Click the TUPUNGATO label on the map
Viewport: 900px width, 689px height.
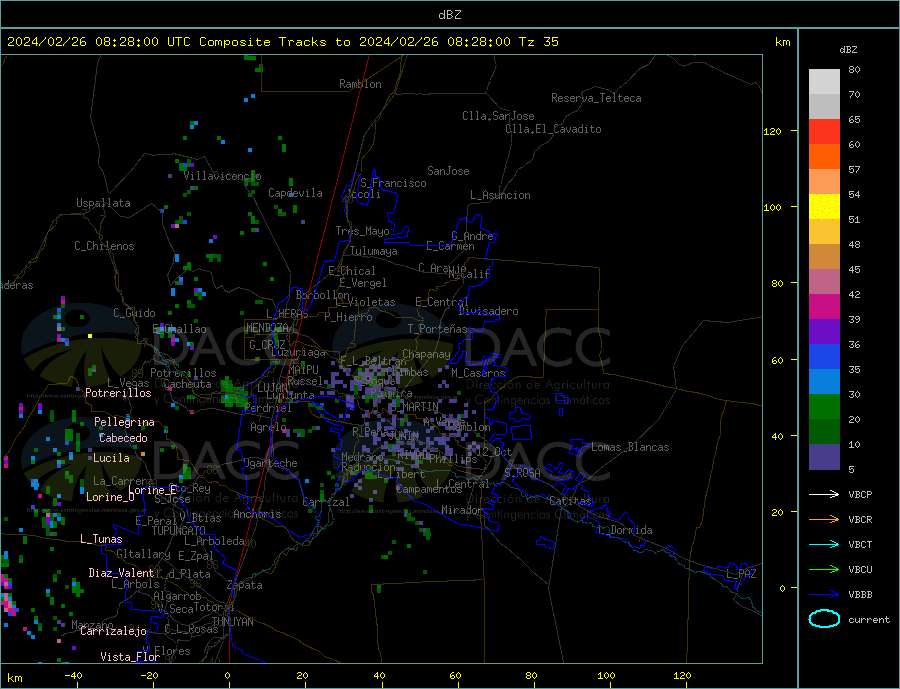tap(179, 531)
